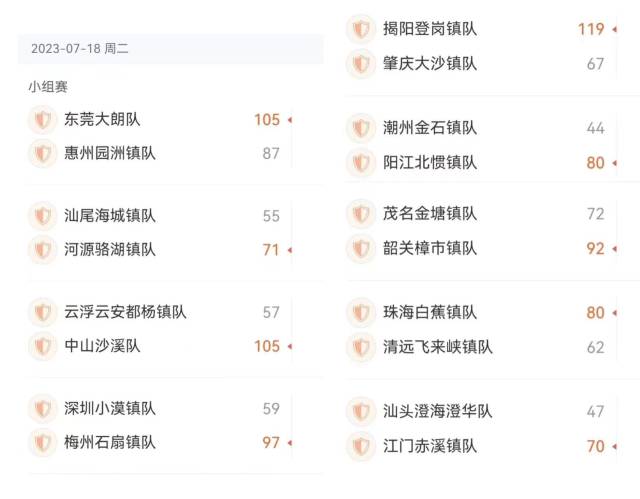Open the 河源骆湖镇队 team name
The width and height of the screenshot is (640, 499).
click(110, 250)
